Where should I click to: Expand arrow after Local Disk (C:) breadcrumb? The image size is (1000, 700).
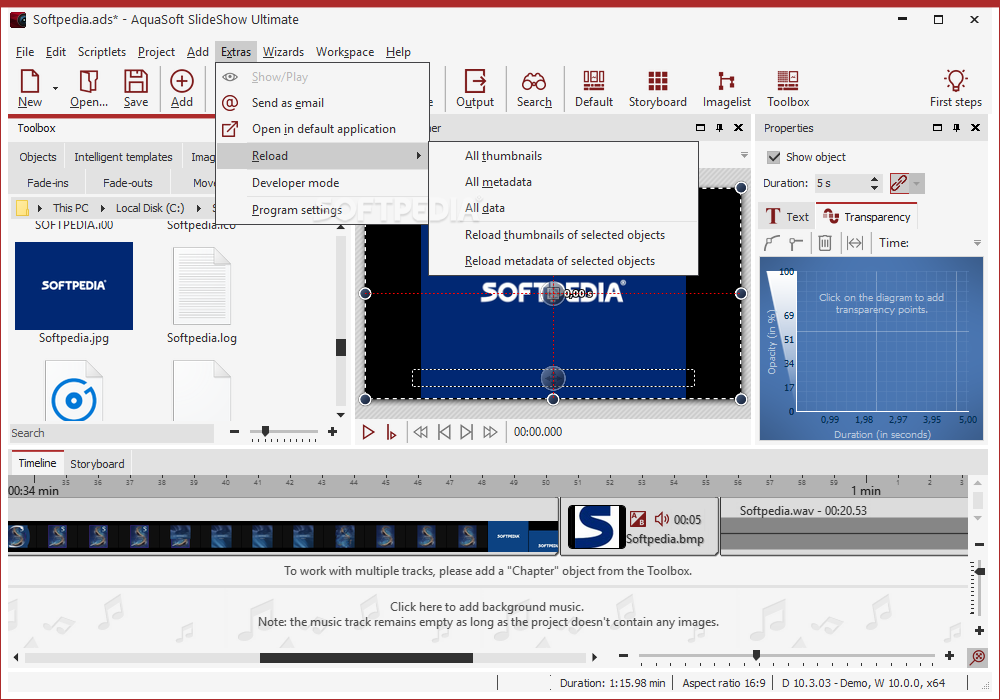point(199,208)
